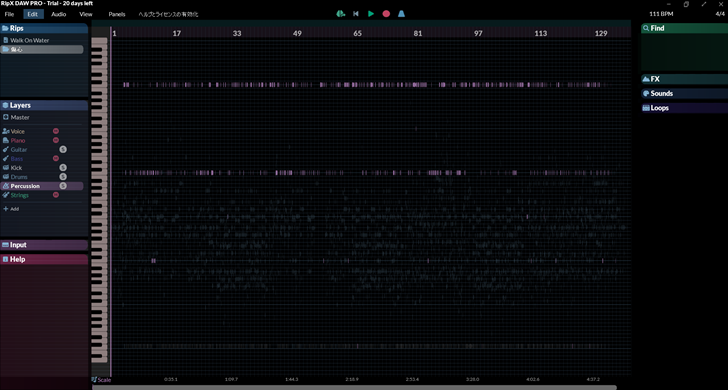728x390 pixels.
Task: Select the Piano layer
Action: tap(18, 140)
